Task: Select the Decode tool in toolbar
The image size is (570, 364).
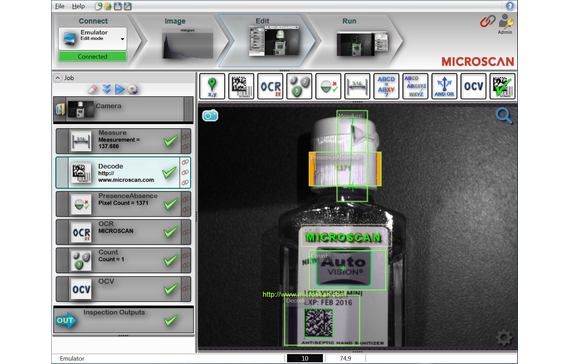Action: pos(241,86)
